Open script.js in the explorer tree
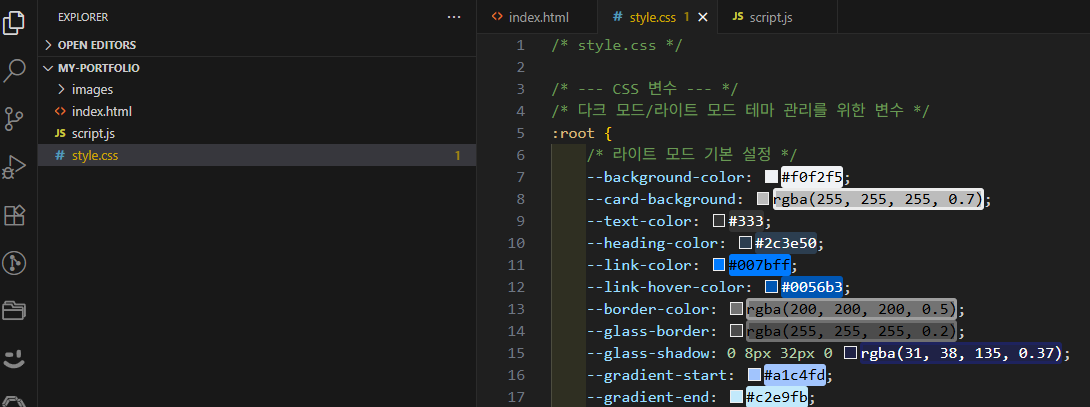Viewport: 1090px width, 407px height. [x=257, y=134]
